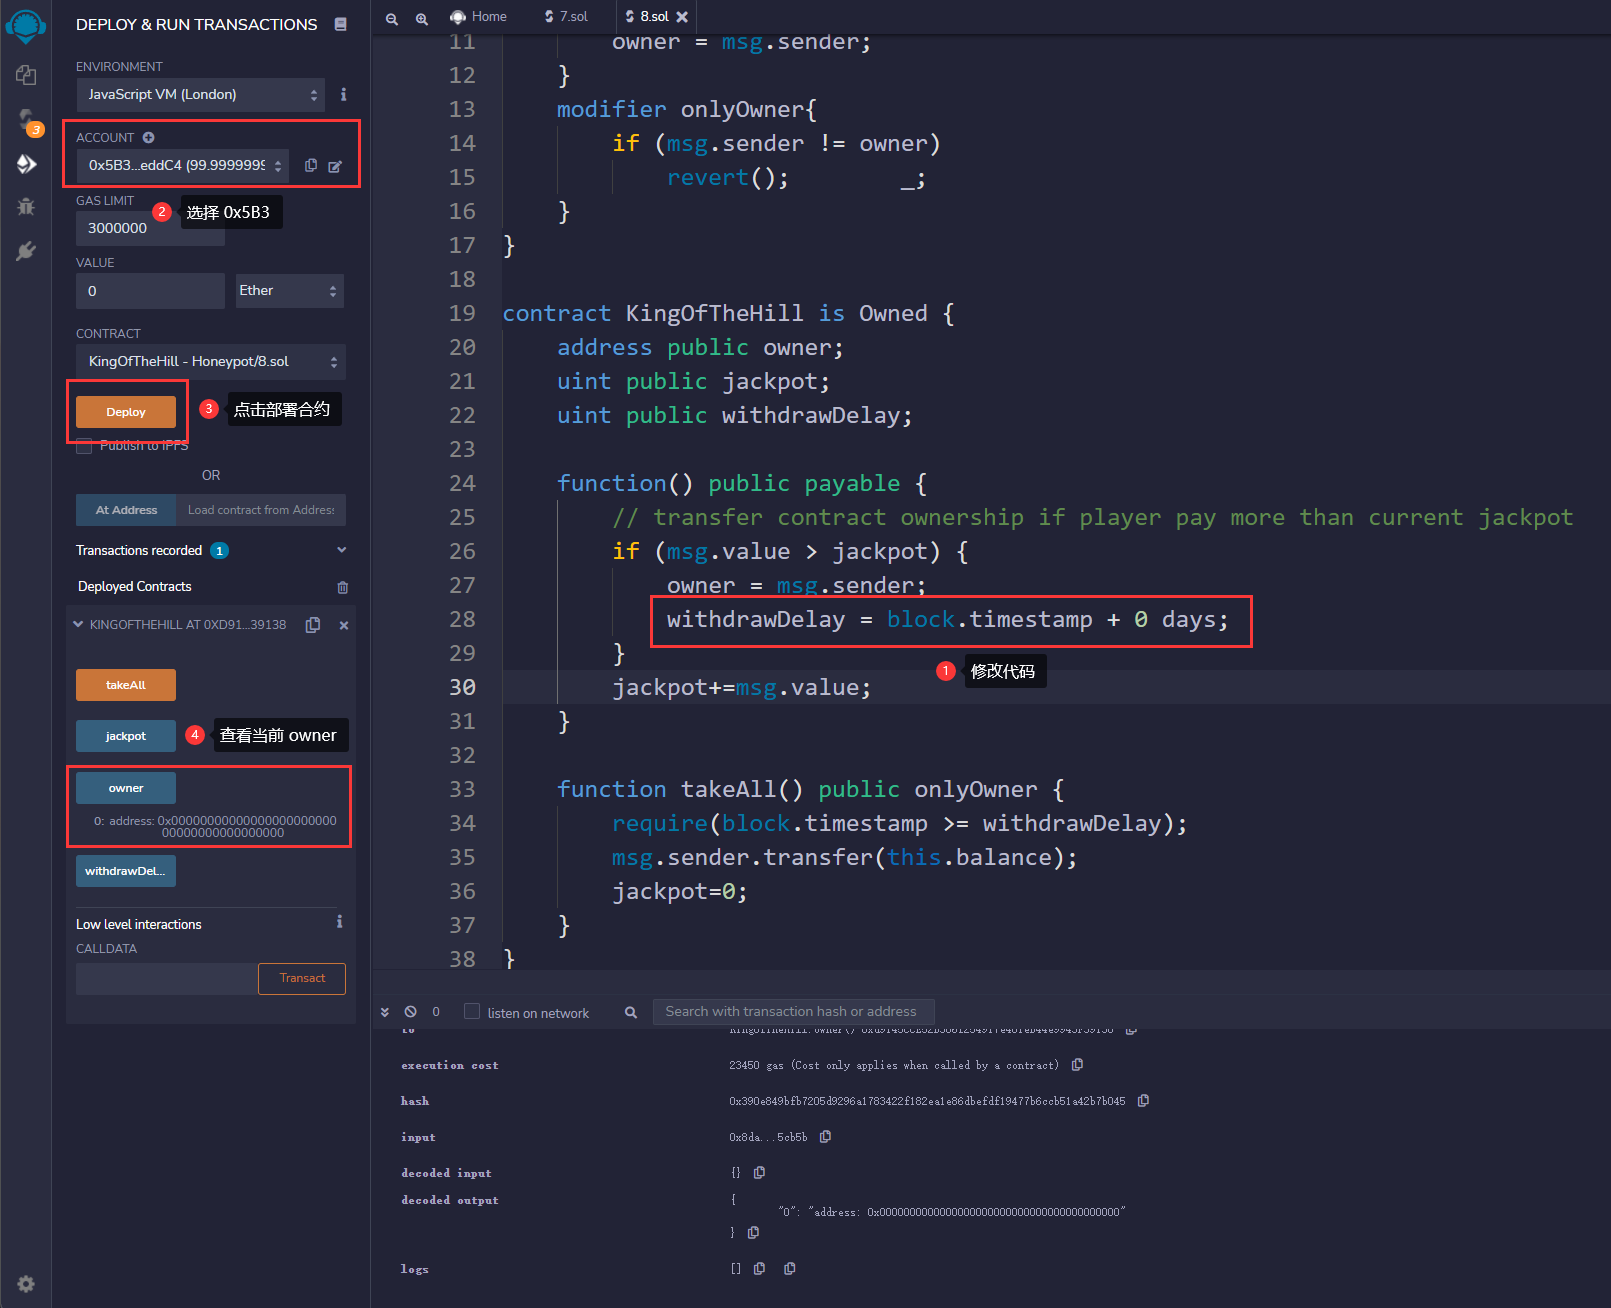Copy the input value 0x8da...5cb5b
1611x1308 pixels.
tap(825, 1136)
